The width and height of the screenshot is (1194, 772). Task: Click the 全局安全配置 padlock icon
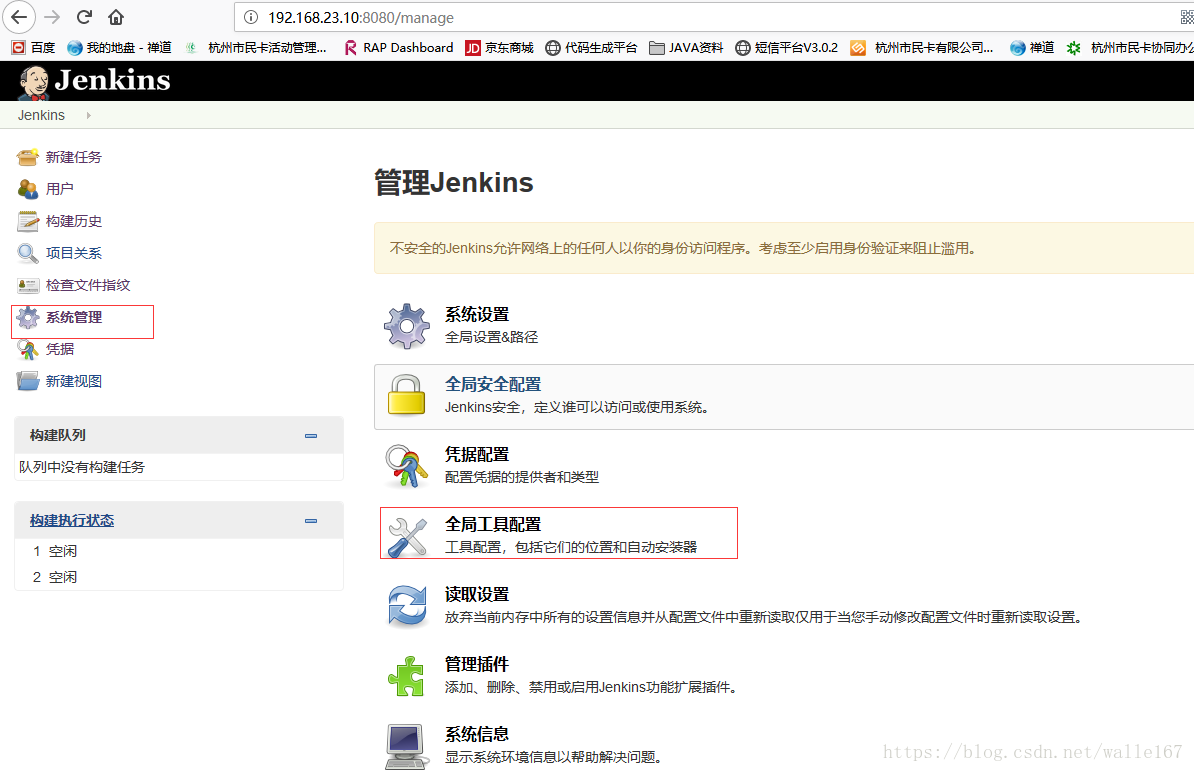click(407, 395)
